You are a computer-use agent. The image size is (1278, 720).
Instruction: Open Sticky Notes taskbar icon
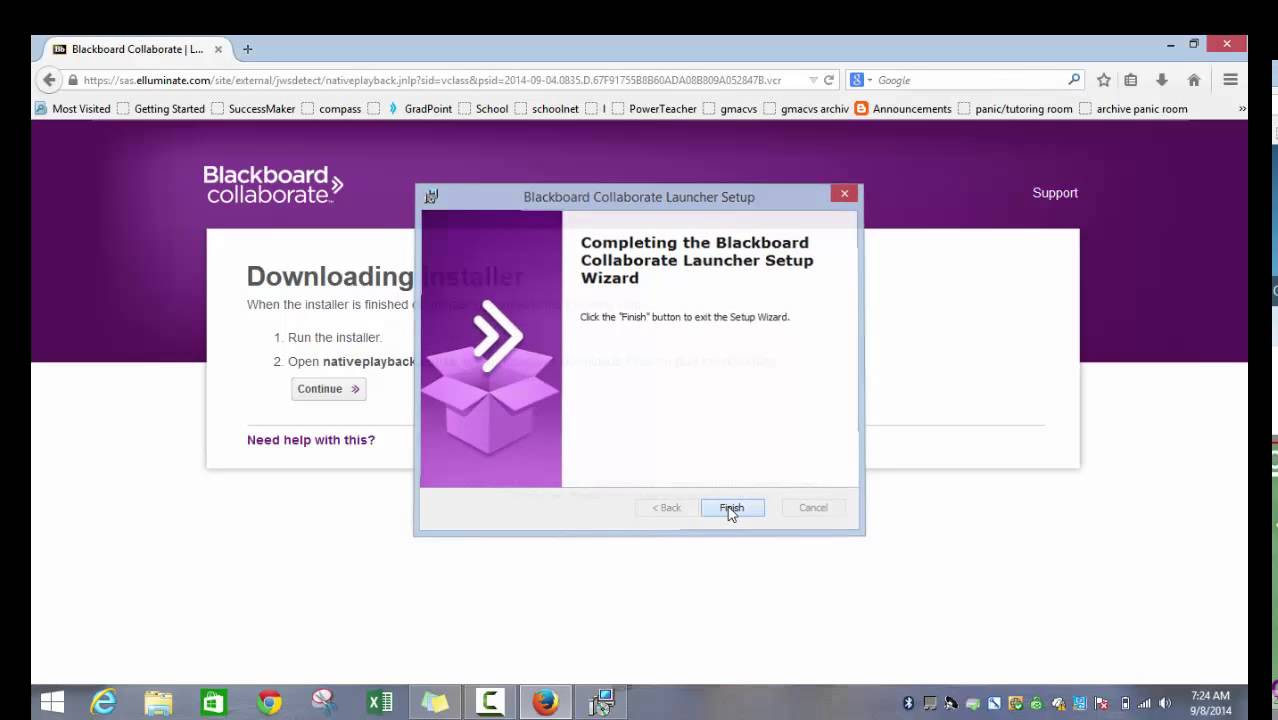pos(435,702)
